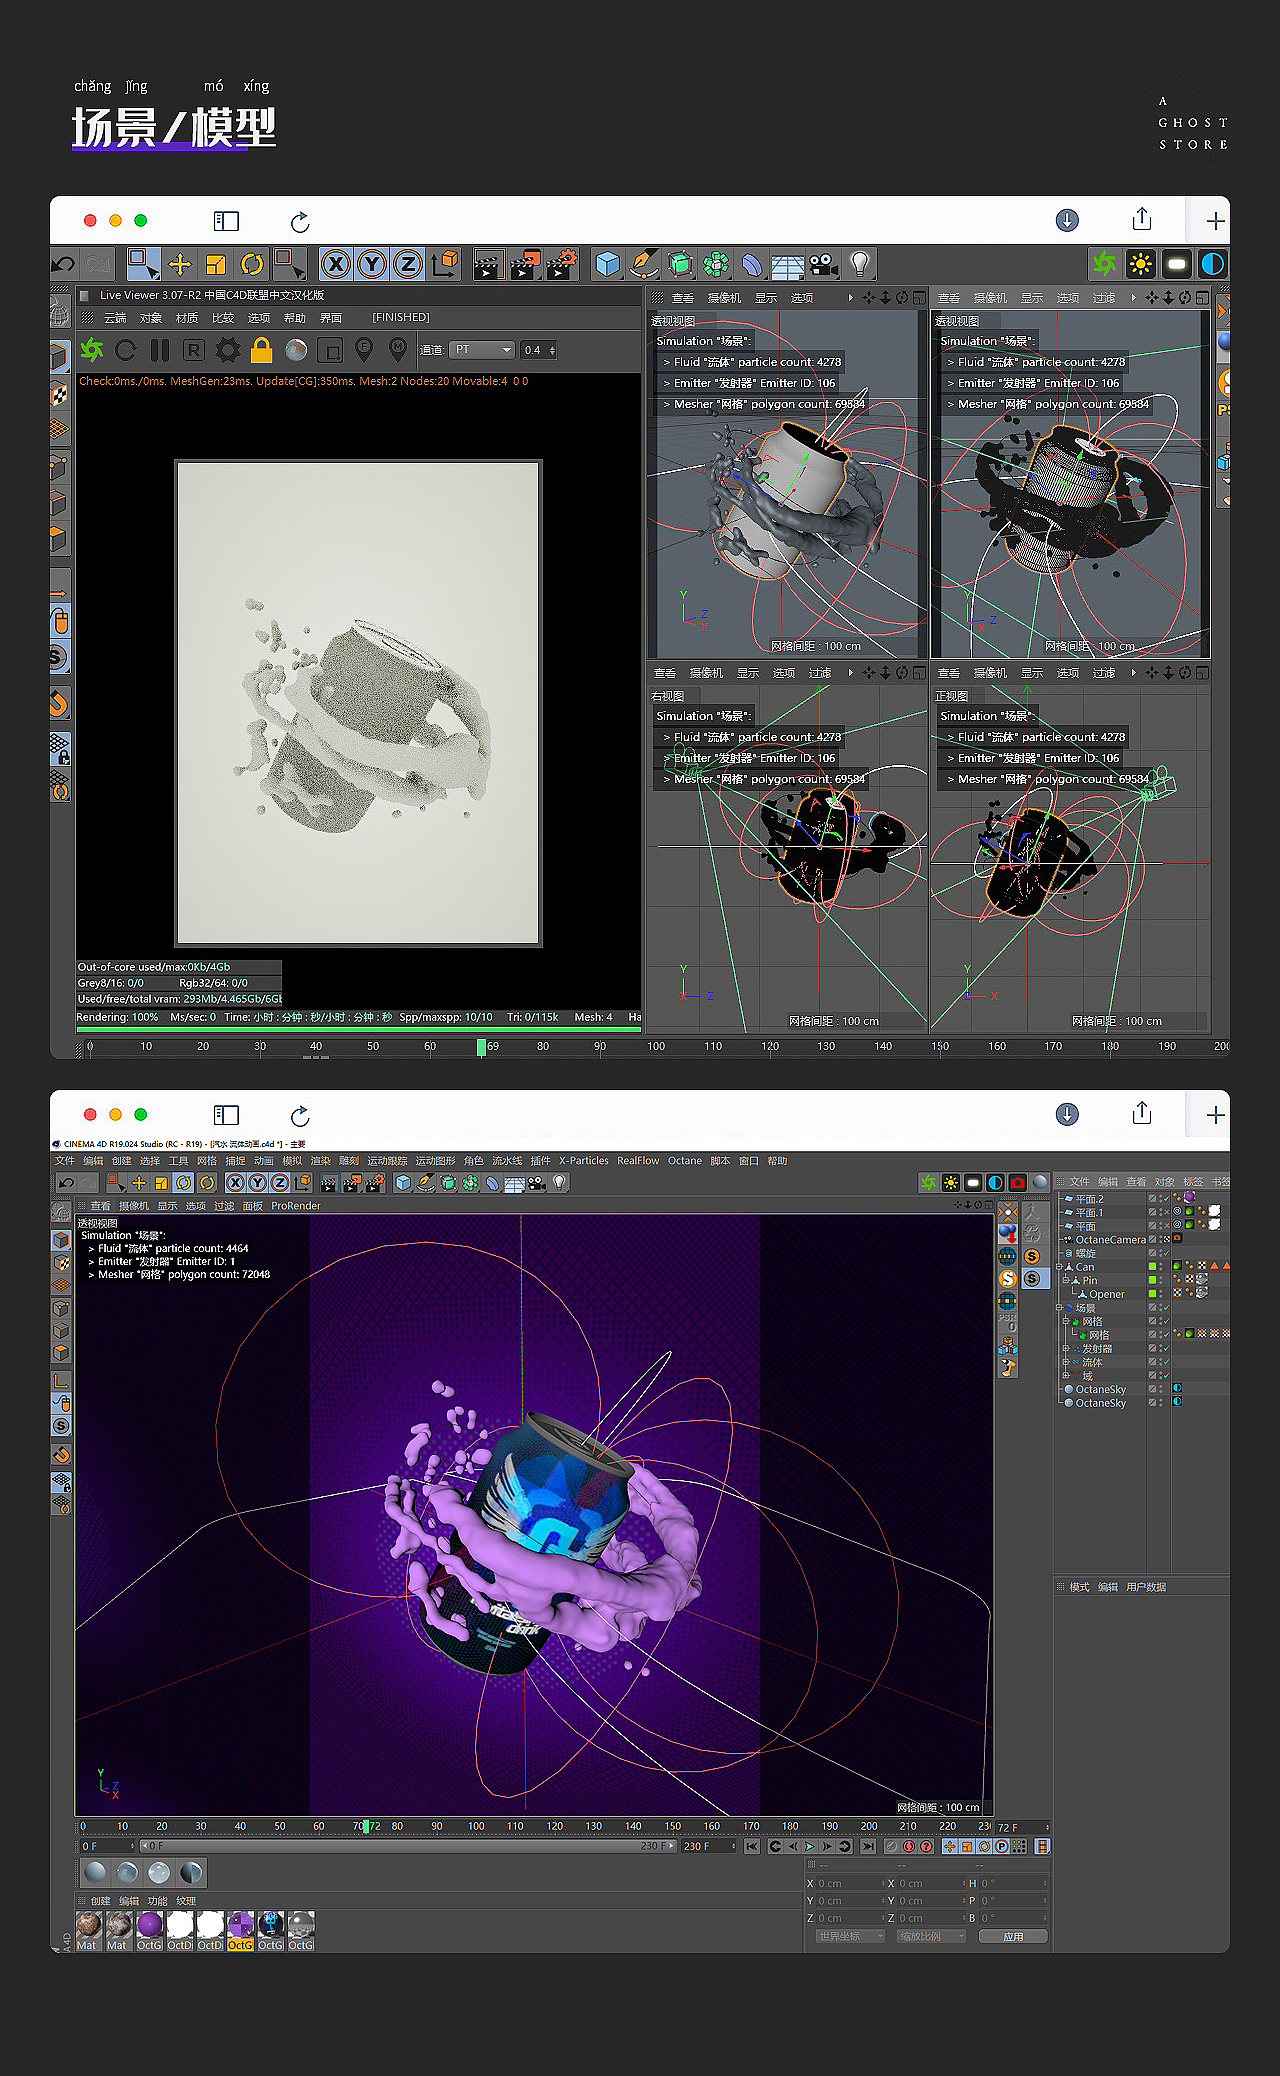Toggle the enable checkmark for 螺旋 object
The image size is (1280, 2076).
click(x=1165, y=1253)
